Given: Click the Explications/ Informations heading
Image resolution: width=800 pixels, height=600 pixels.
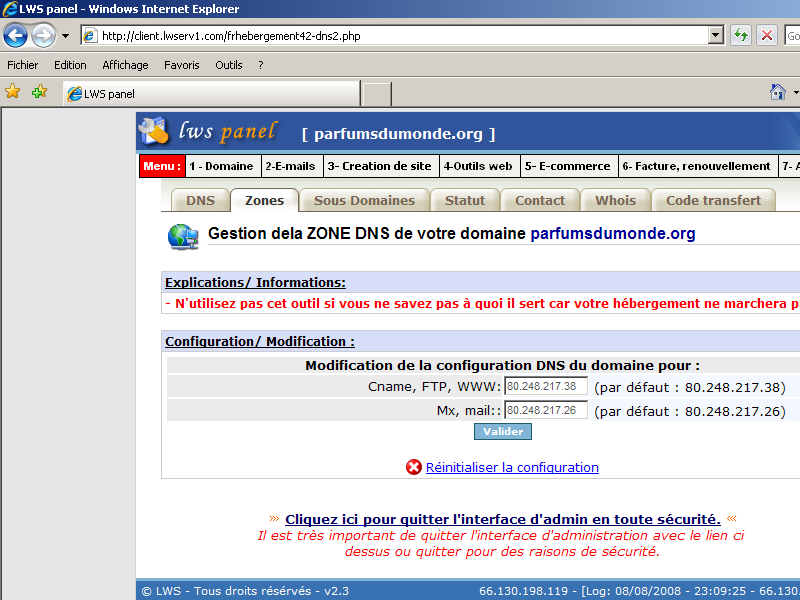Looking at the screenshot, I should (x=255, y=283).
